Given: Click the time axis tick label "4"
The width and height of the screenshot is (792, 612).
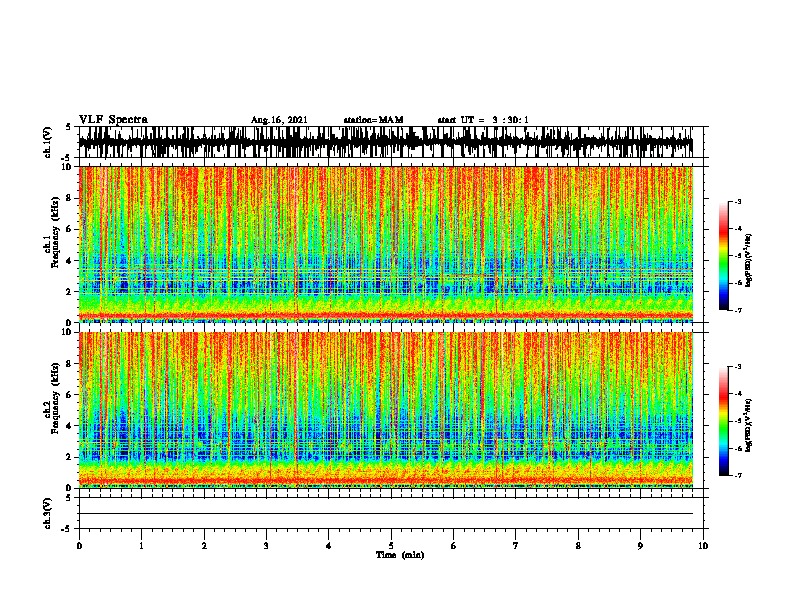Looking at the screenshot, I should pyautogui.click(x=329, y=546).
